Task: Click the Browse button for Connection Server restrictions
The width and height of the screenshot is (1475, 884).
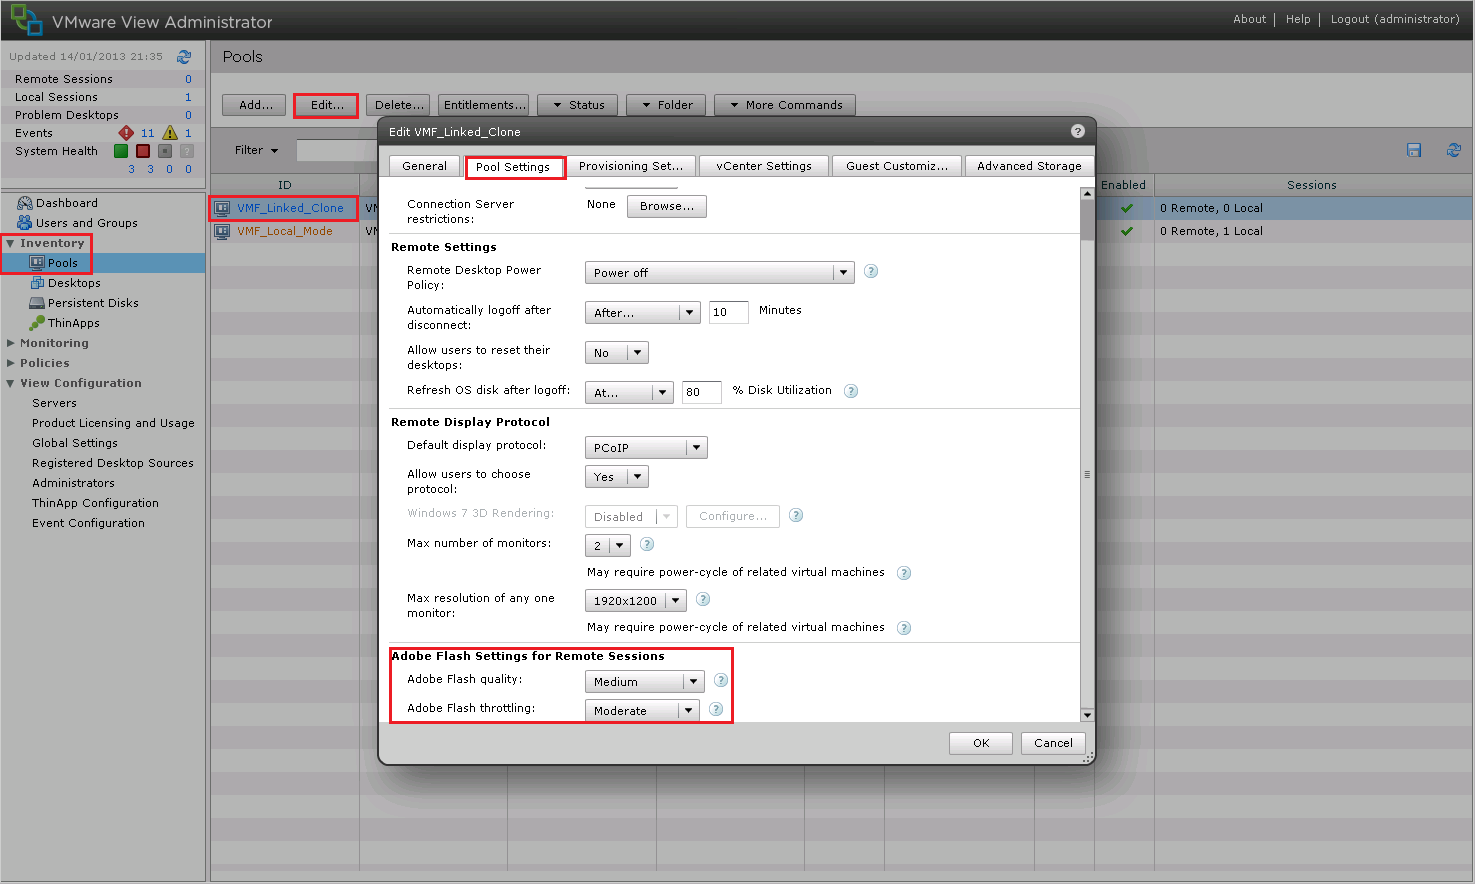Action: click(666, 206)
